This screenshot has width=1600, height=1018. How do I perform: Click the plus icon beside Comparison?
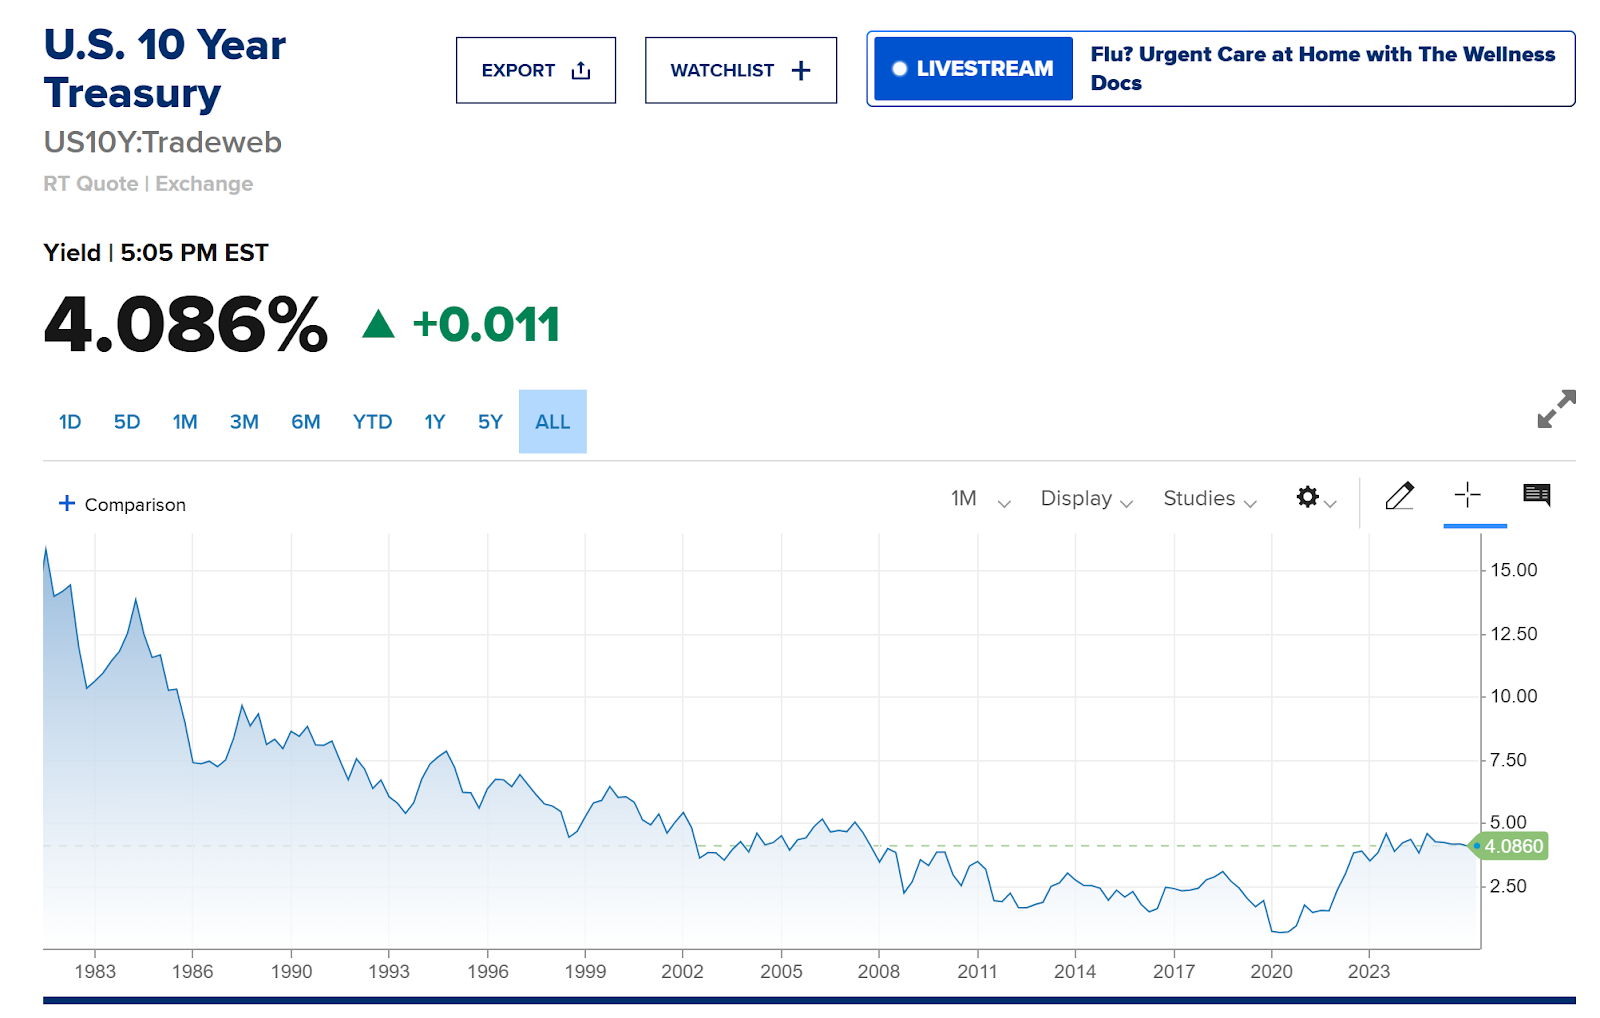(x=67, y=503)
